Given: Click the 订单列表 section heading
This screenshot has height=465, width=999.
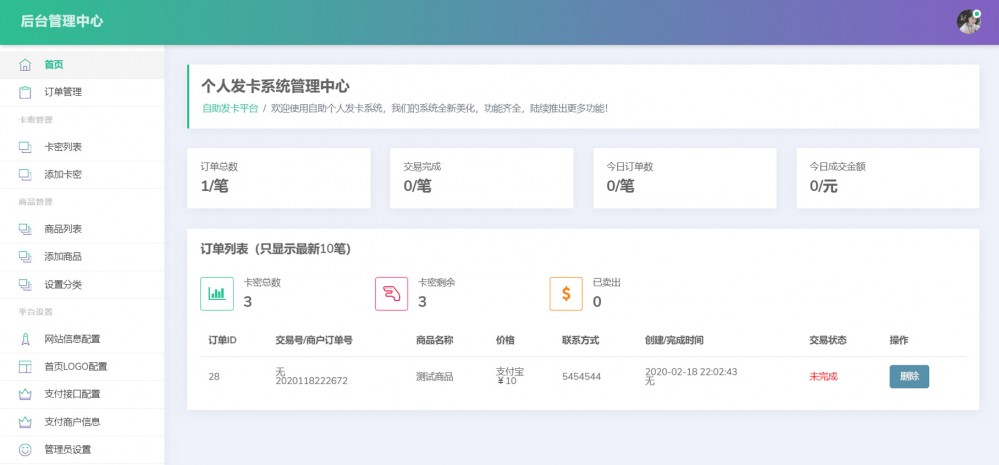Looking at the screenshot, I should tap(276, 249).
